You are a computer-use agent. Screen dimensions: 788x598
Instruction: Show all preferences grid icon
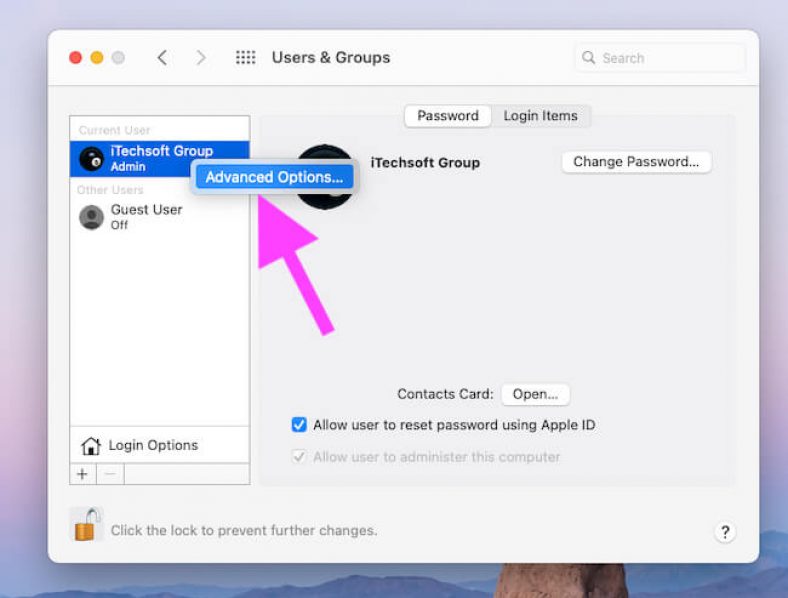click(x=246, y=57)
